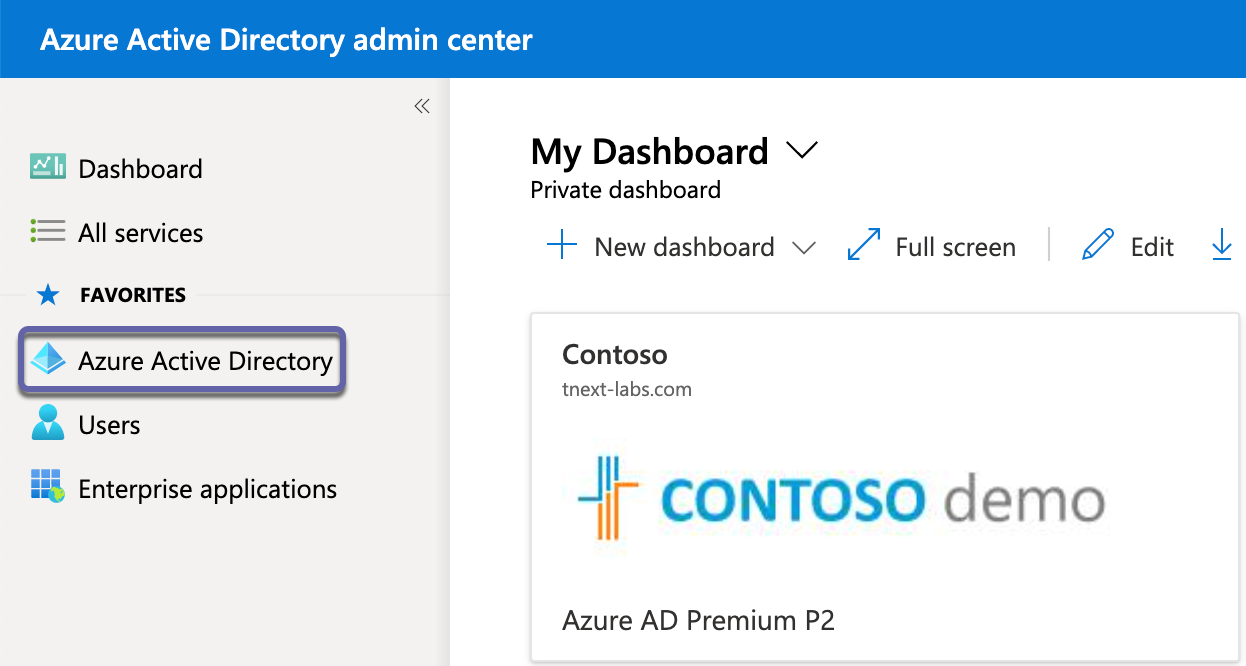
Task: Click the Contoso demo logo
Action: pyautogui.click(x=841, y=499)
